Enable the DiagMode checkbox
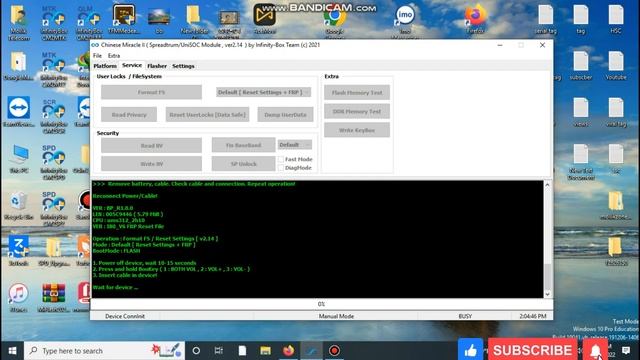 click(281, 168)
